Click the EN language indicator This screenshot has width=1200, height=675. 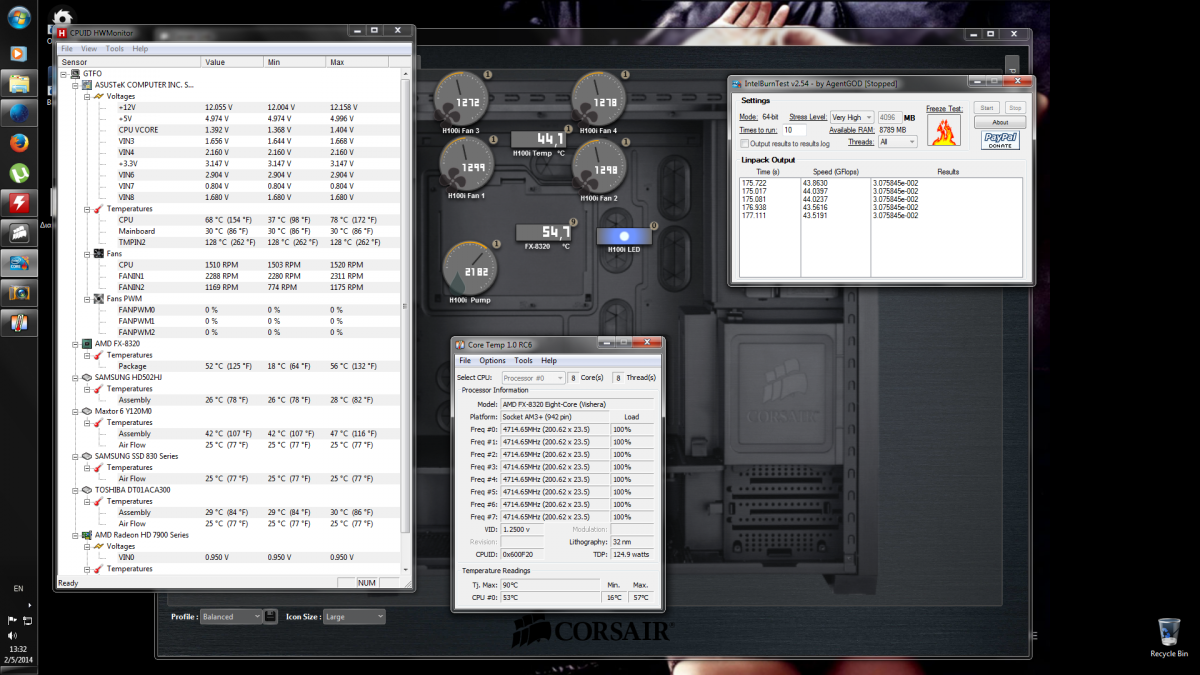19,588
